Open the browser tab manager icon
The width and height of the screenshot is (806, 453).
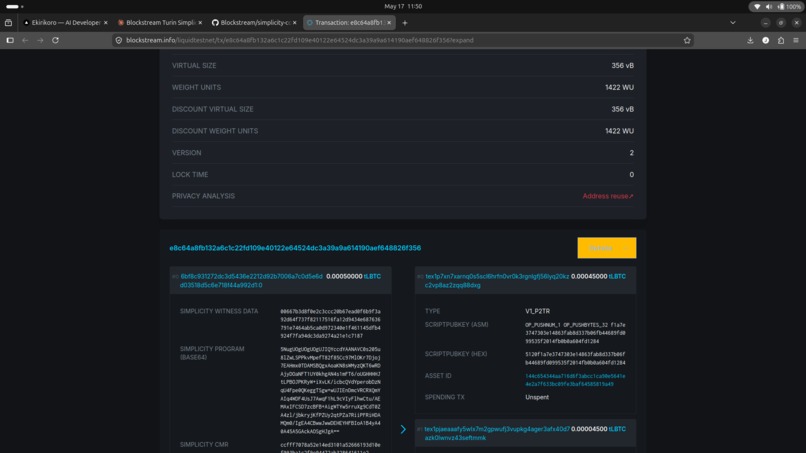(x=9, y=23)
